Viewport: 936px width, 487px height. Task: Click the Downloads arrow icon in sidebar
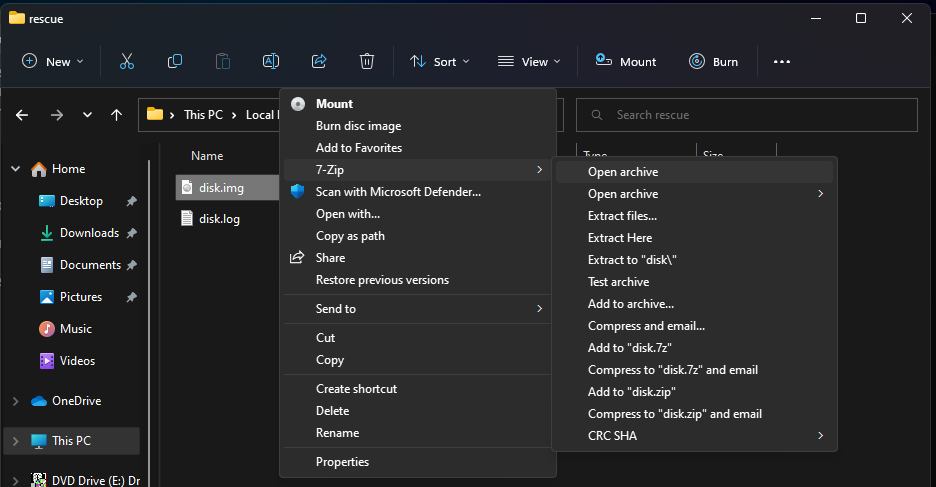[47, 233]
